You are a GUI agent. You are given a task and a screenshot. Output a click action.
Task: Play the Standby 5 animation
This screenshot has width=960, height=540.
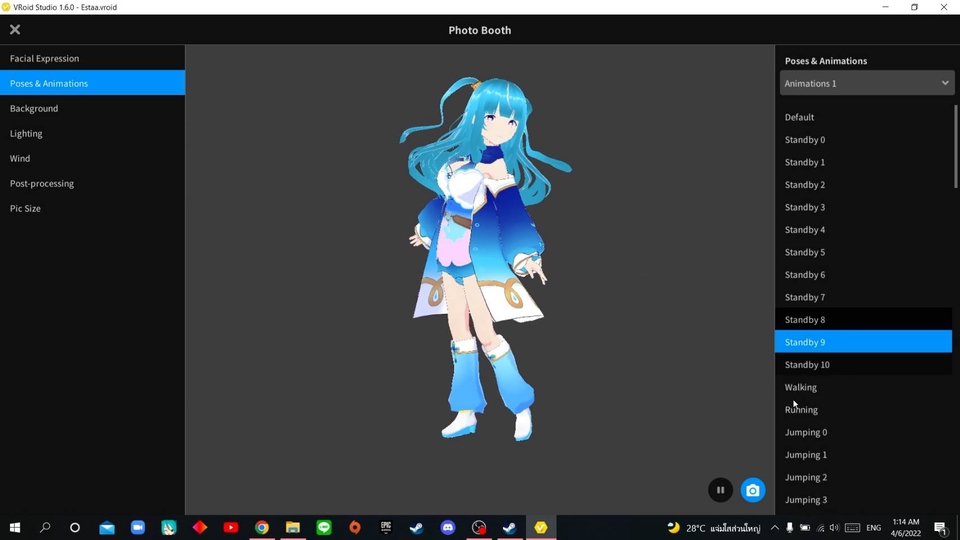(x=863, y=252)
